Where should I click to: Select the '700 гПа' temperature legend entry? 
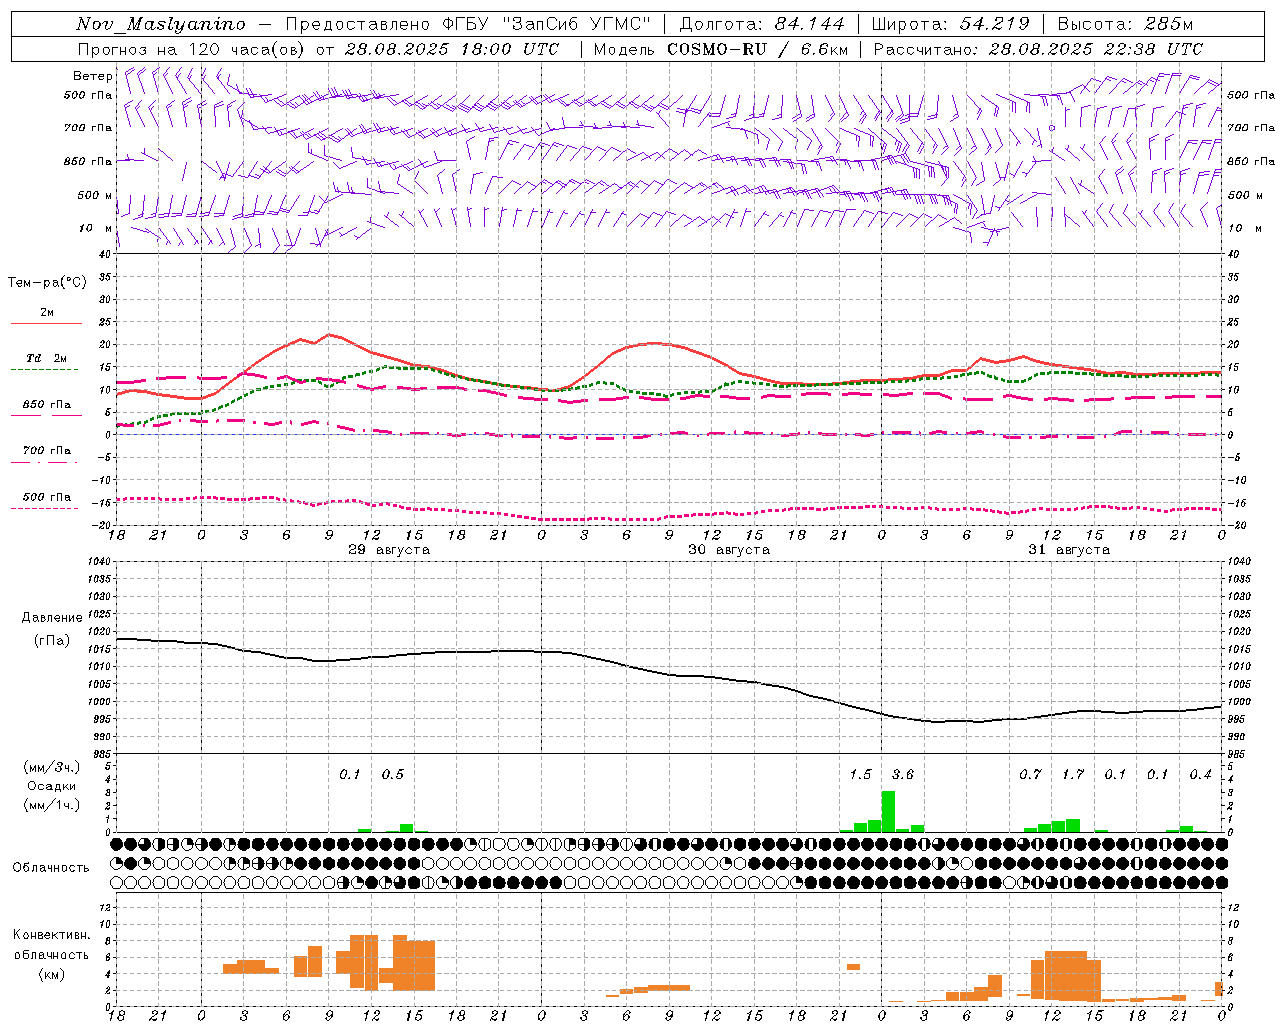point(46,451)
